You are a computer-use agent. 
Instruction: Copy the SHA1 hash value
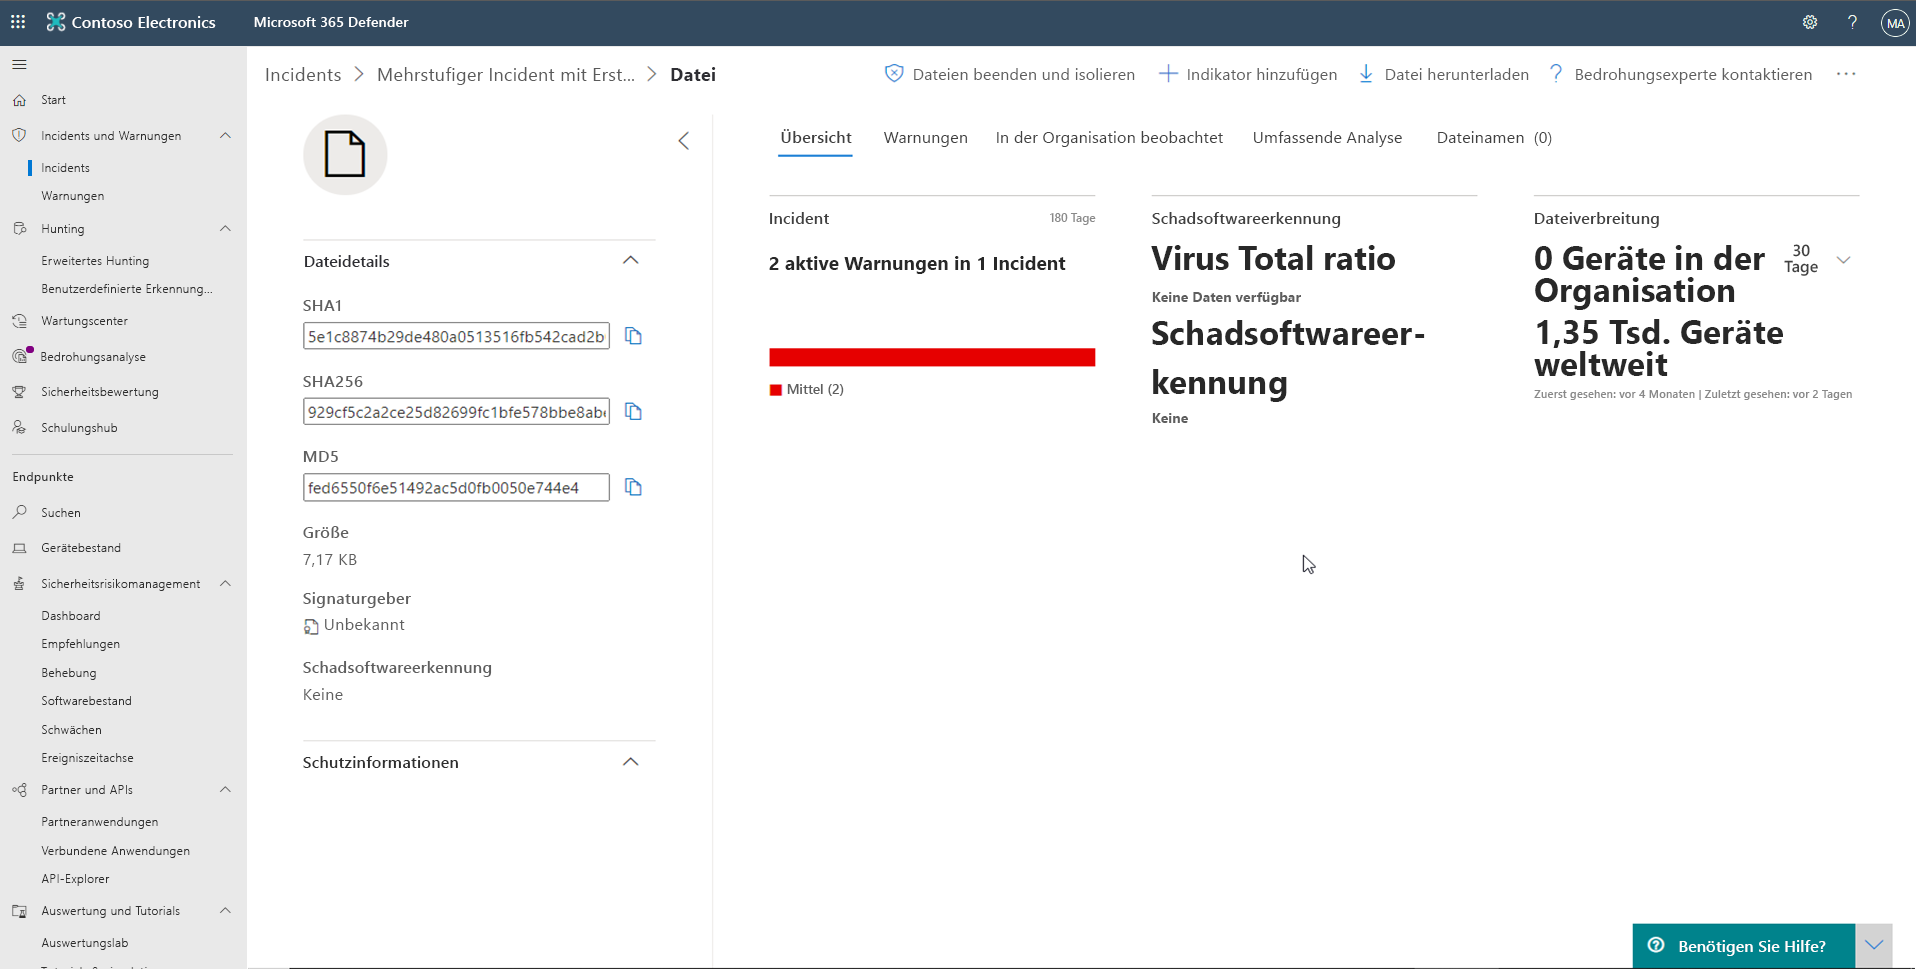(x=633, y=336)
